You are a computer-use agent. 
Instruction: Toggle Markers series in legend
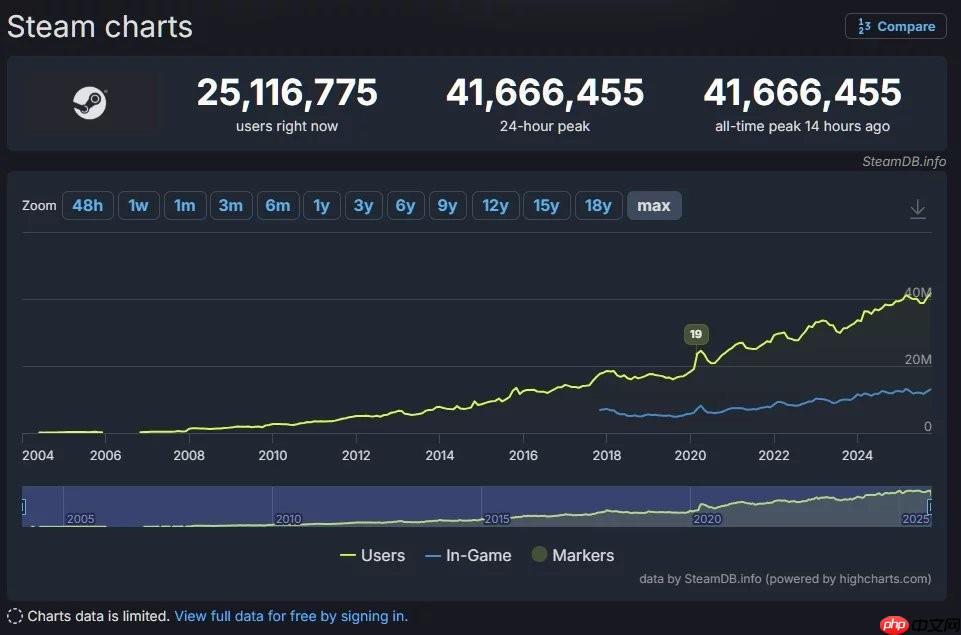(573, 555)
